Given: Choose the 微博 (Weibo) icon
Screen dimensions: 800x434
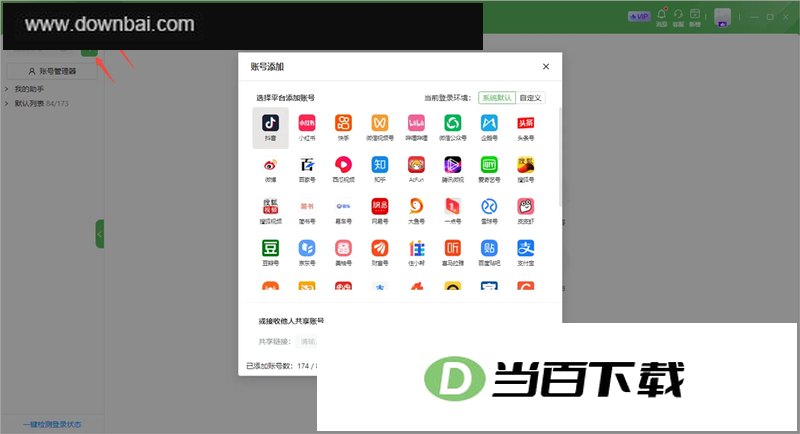Looking at the screenshot, I should 270,165.
